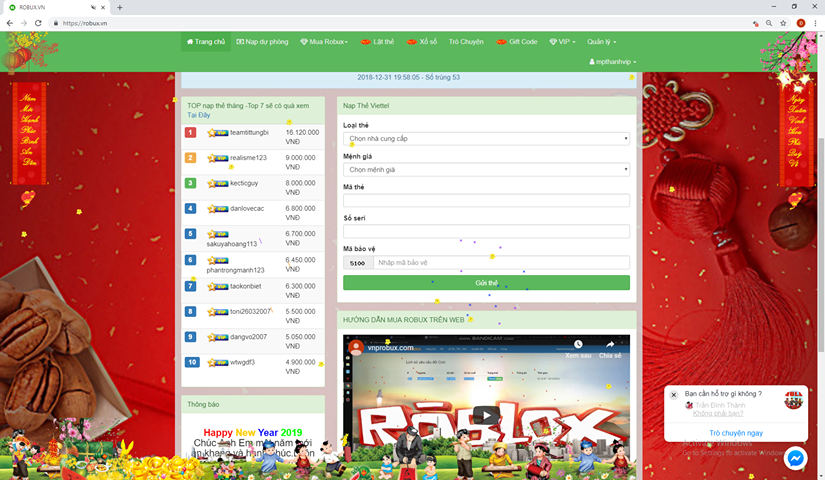Expand the Quản lý dropdown menu

[601, 42]
